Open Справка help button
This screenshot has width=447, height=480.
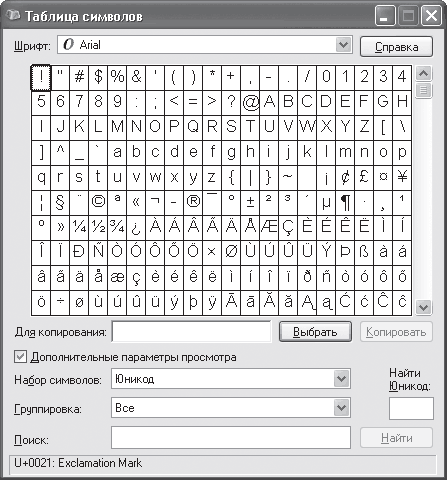point(396,47)
